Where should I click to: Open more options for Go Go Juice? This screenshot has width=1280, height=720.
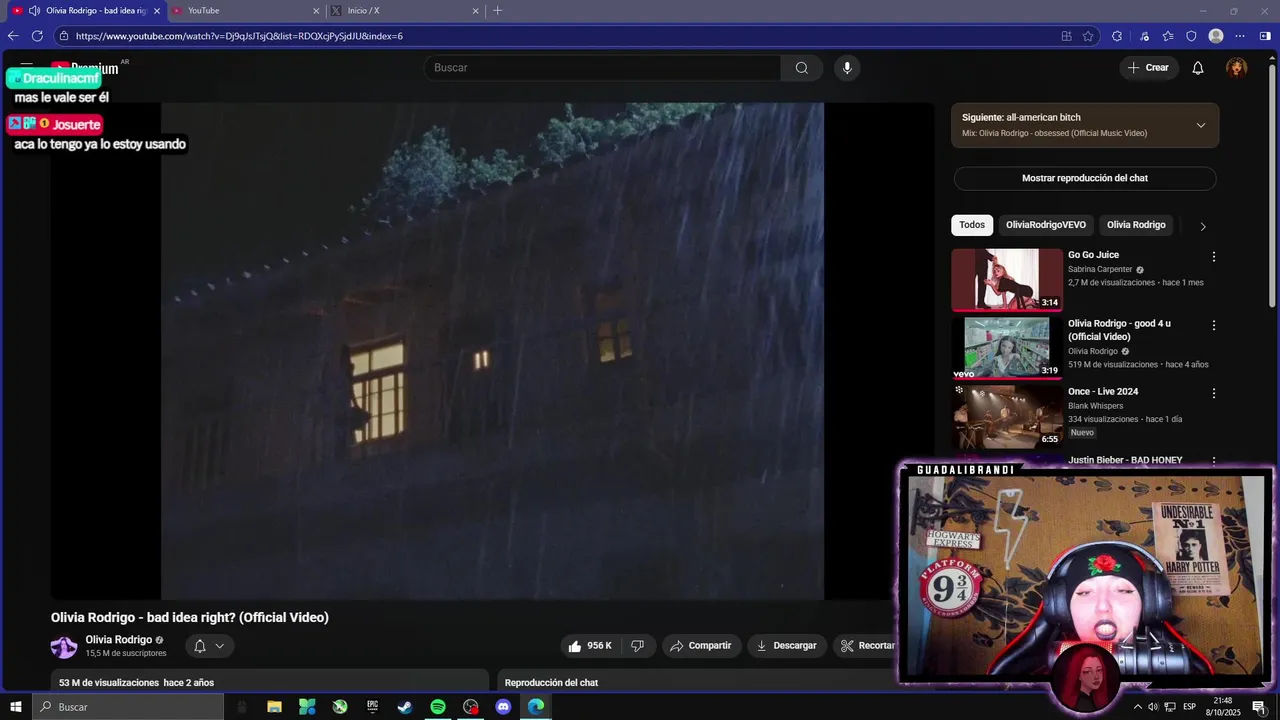click(1214, 257)
